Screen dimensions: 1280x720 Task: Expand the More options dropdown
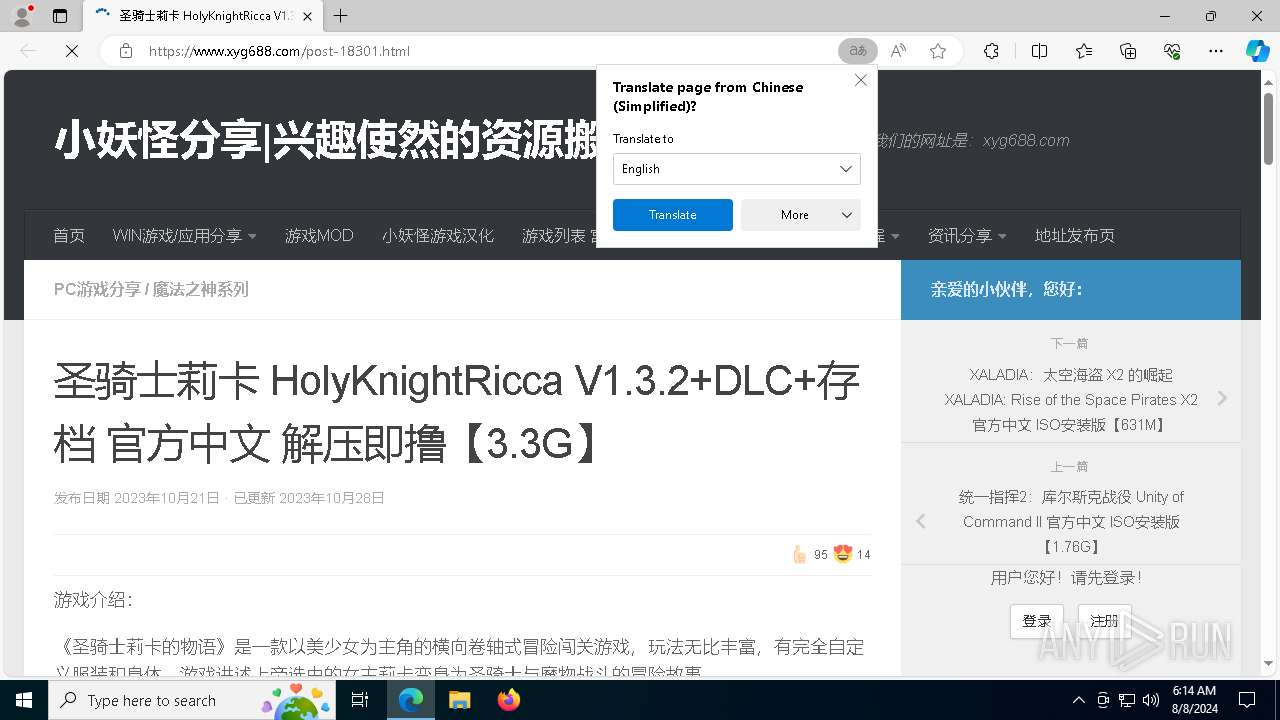click(x=801, y=215)
